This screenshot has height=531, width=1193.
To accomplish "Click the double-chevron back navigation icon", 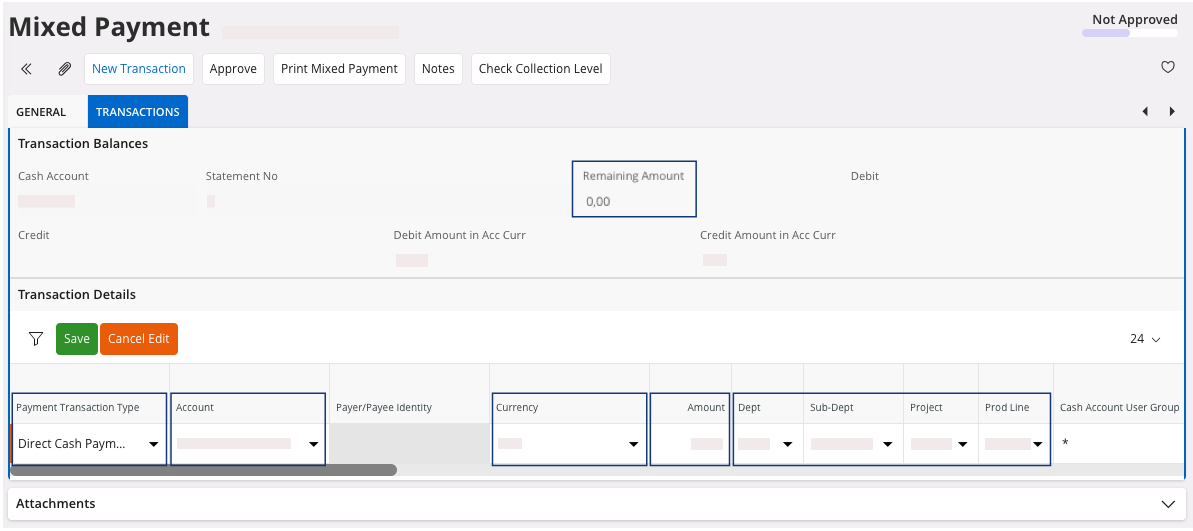I will pos(27,69).
